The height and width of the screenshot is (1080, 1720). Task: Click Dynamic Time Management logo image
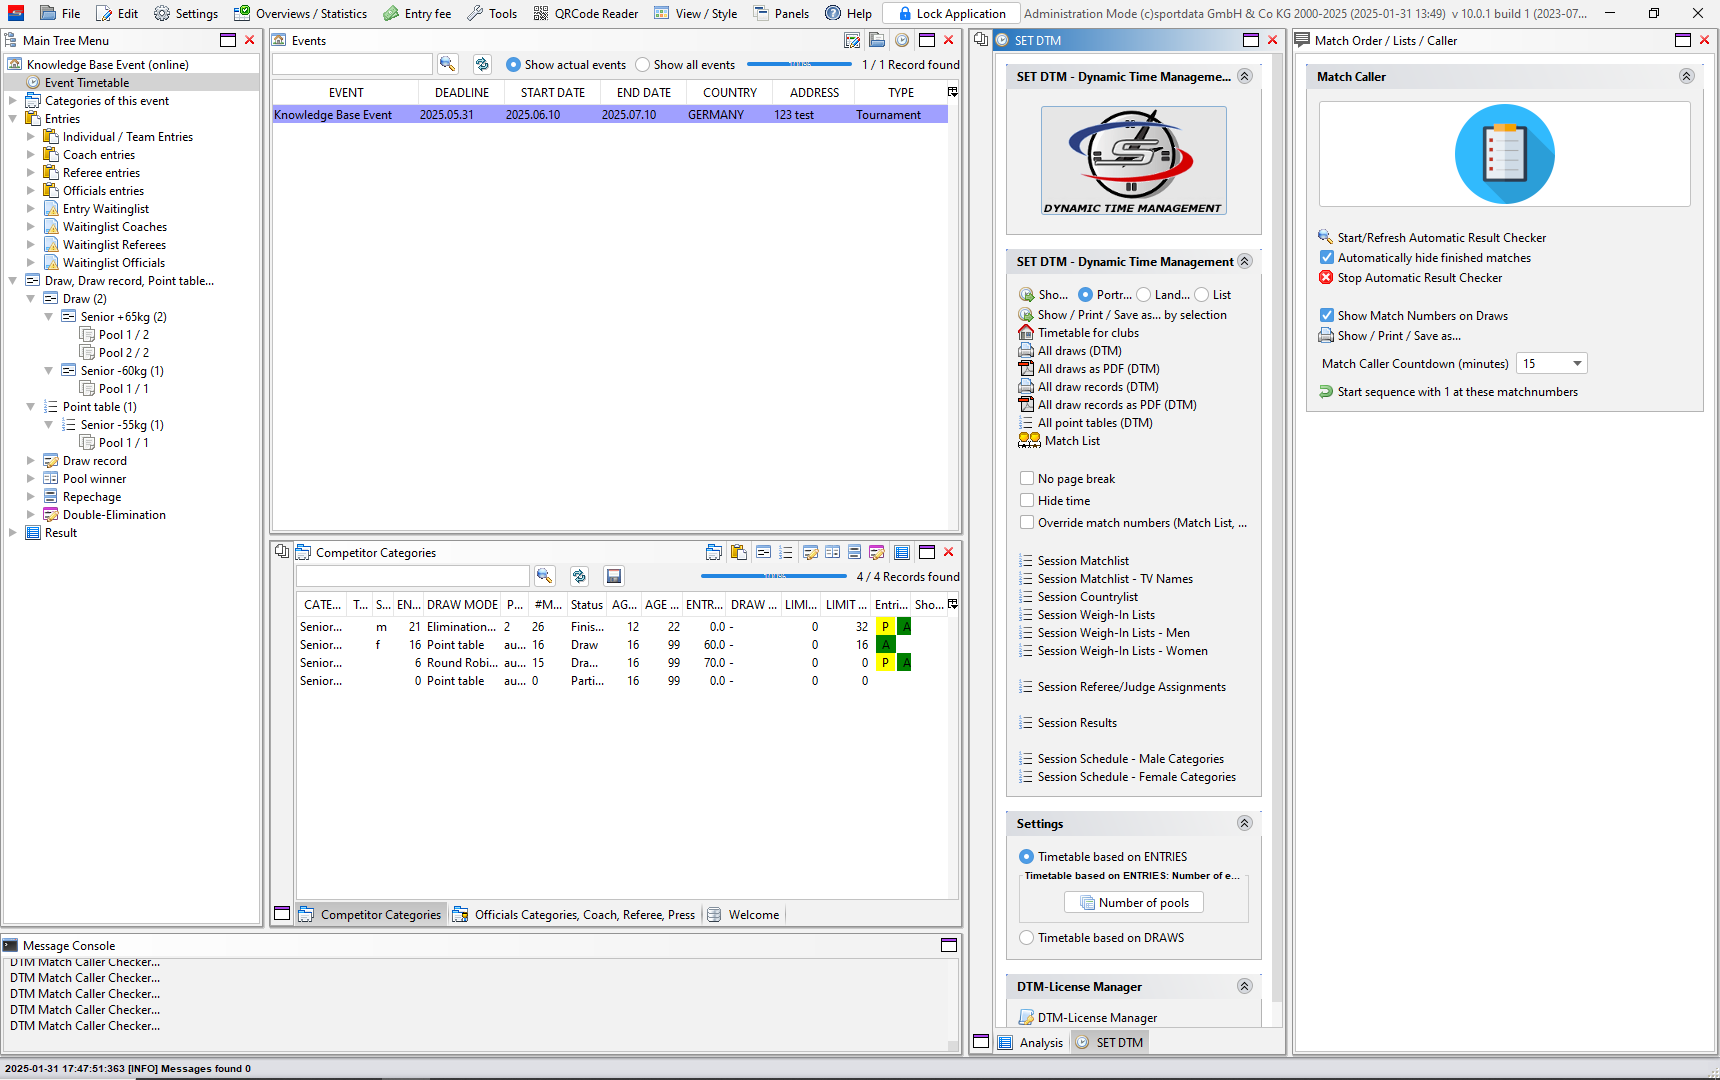click(1133, 160)
